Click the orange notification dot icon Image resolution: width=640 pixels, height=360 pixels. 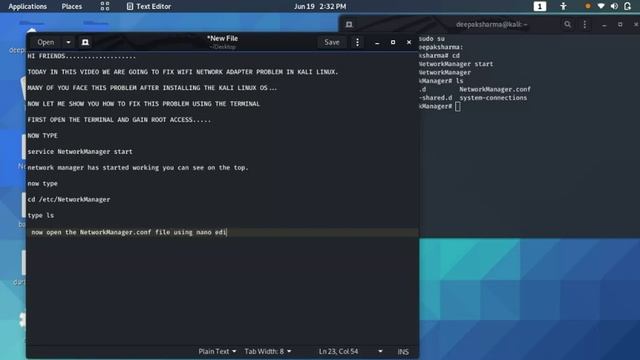pos(588,6)
